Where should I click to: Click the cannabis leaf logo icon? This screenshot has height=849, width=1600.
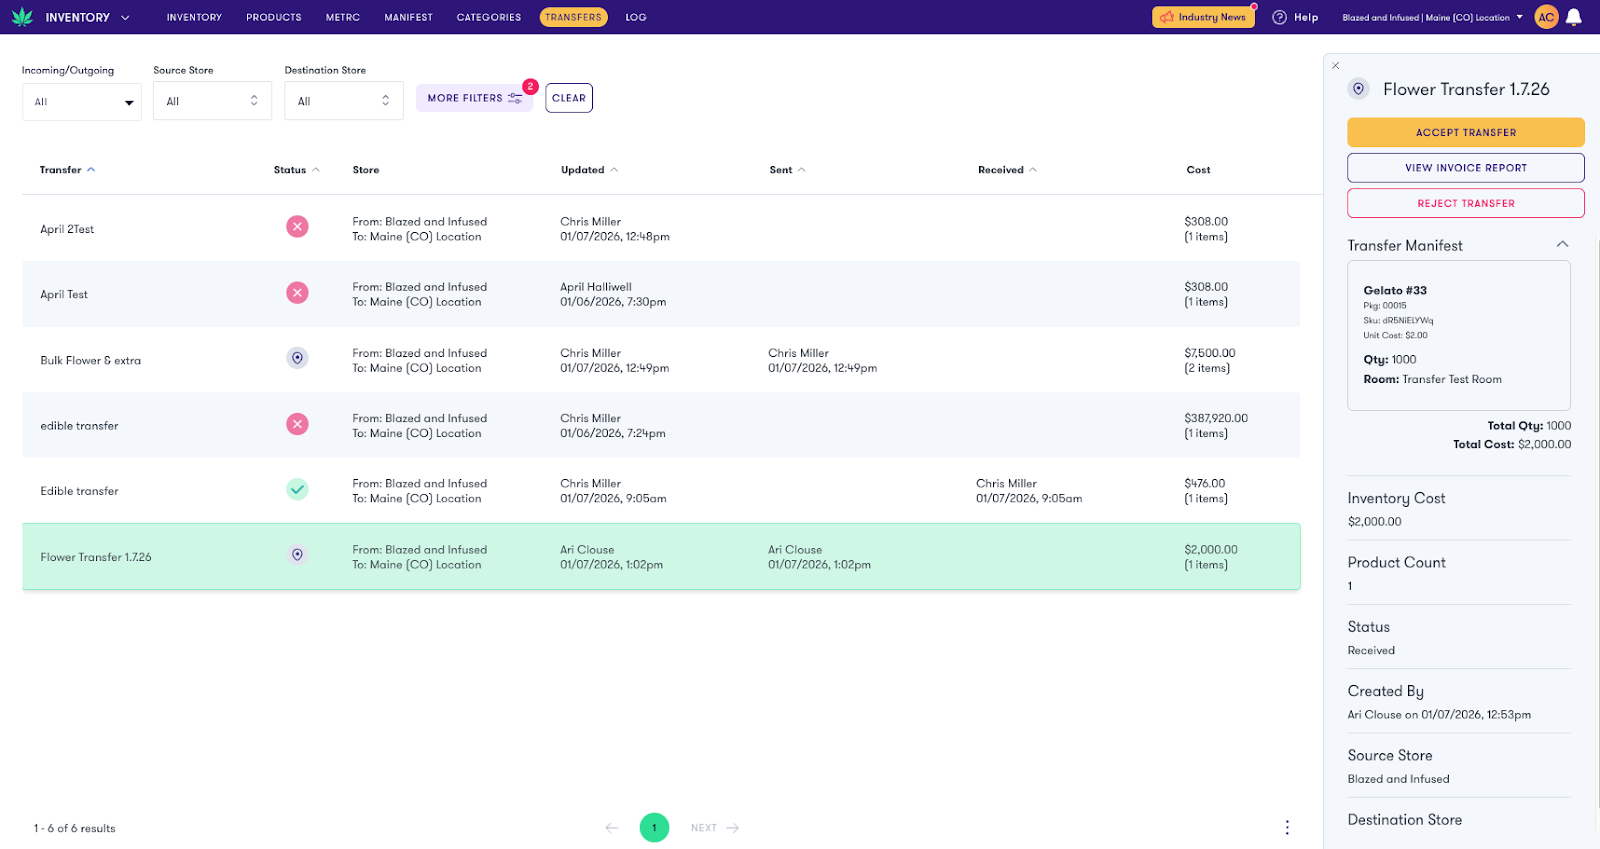tap(22, 17)
